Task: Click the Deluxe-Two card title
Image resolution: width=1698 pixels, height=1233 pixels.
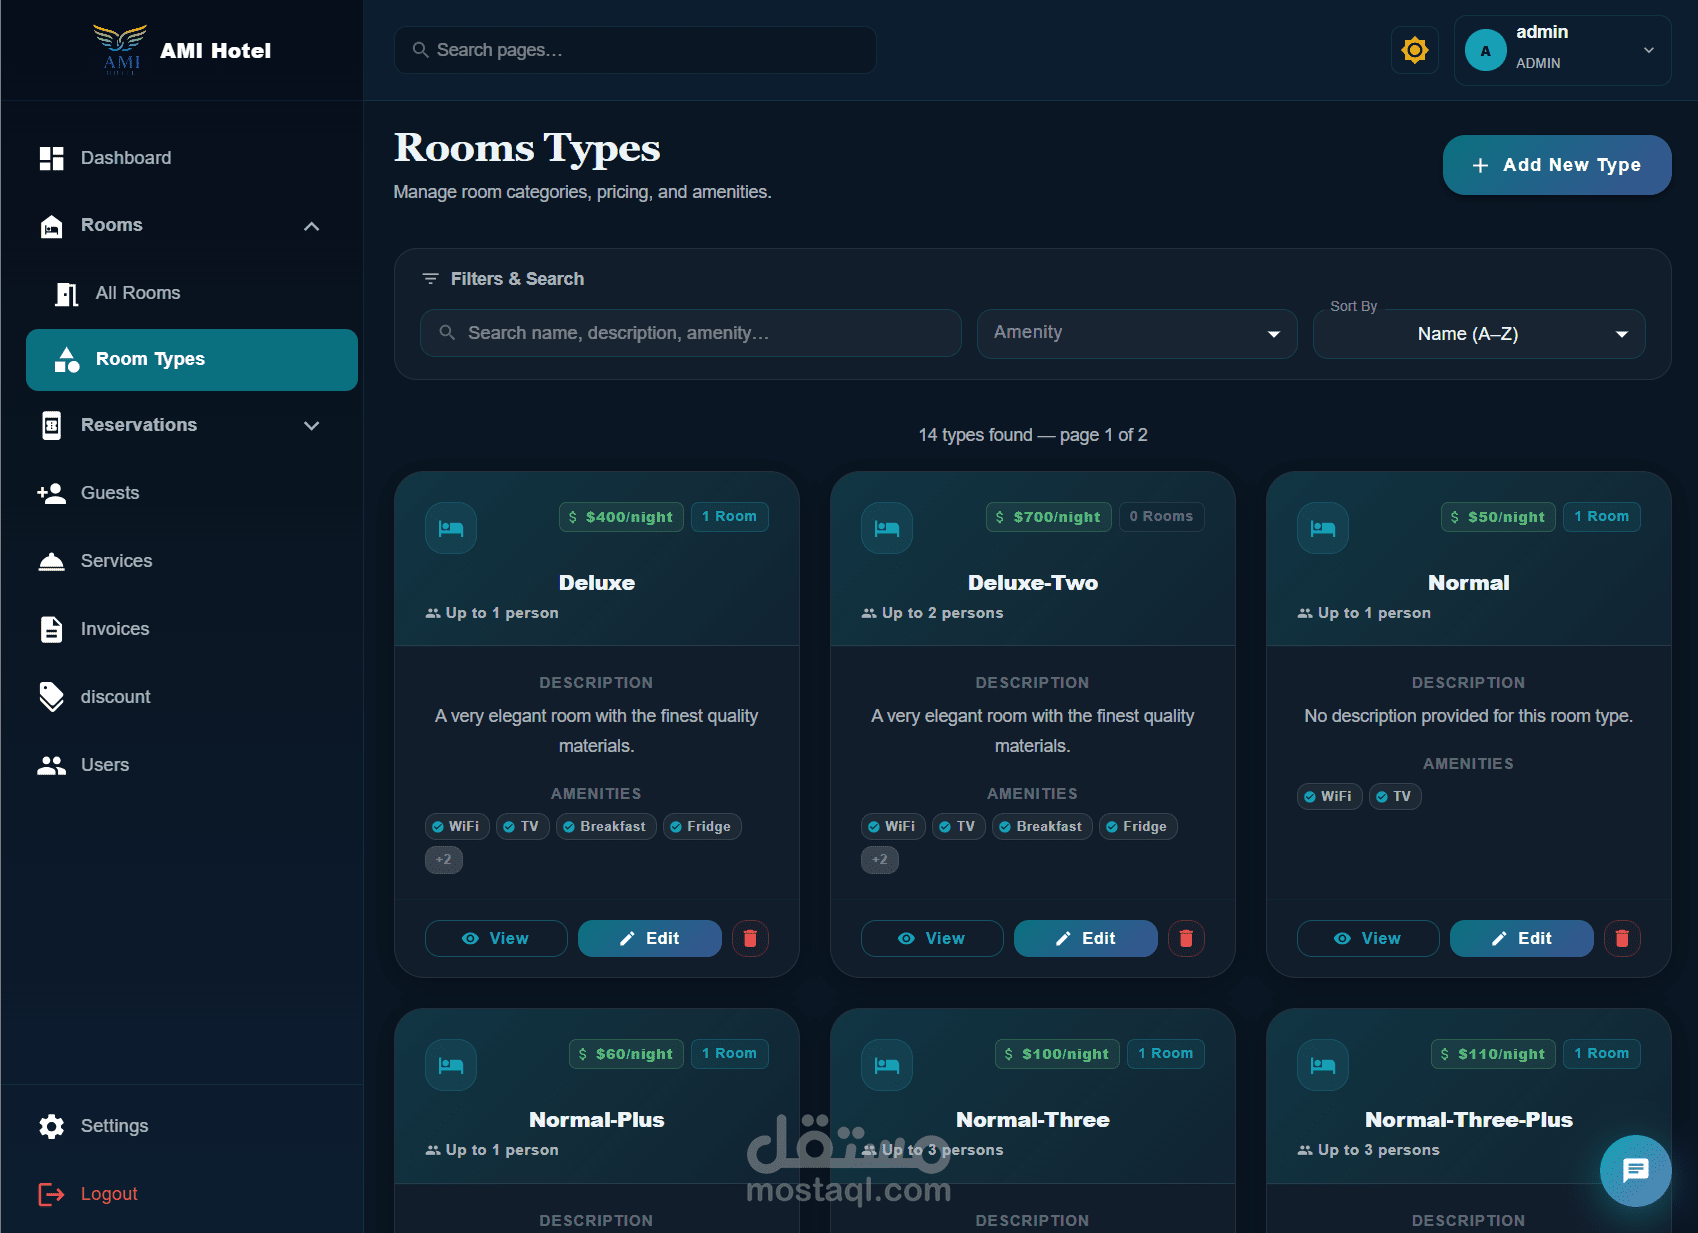Action: [x=1033, y=583]
